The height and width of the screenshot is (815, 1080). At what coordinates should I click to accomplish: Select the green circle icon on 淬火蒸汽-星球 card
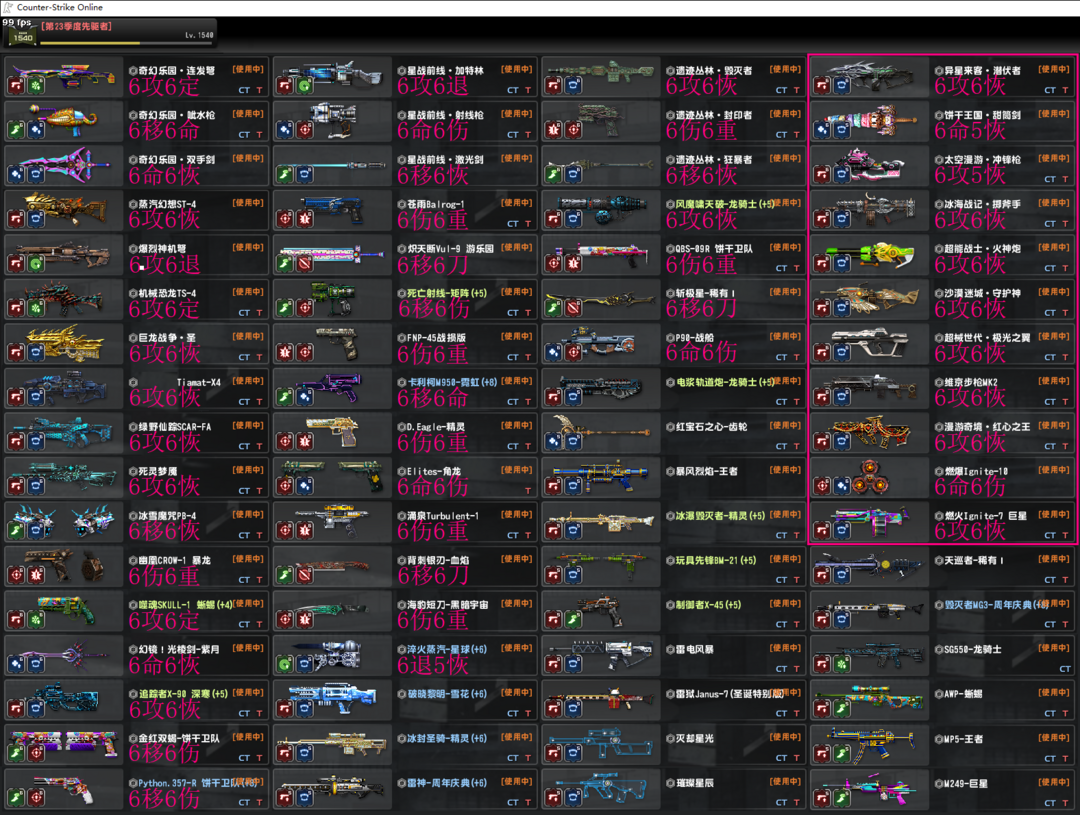point(284,665)
